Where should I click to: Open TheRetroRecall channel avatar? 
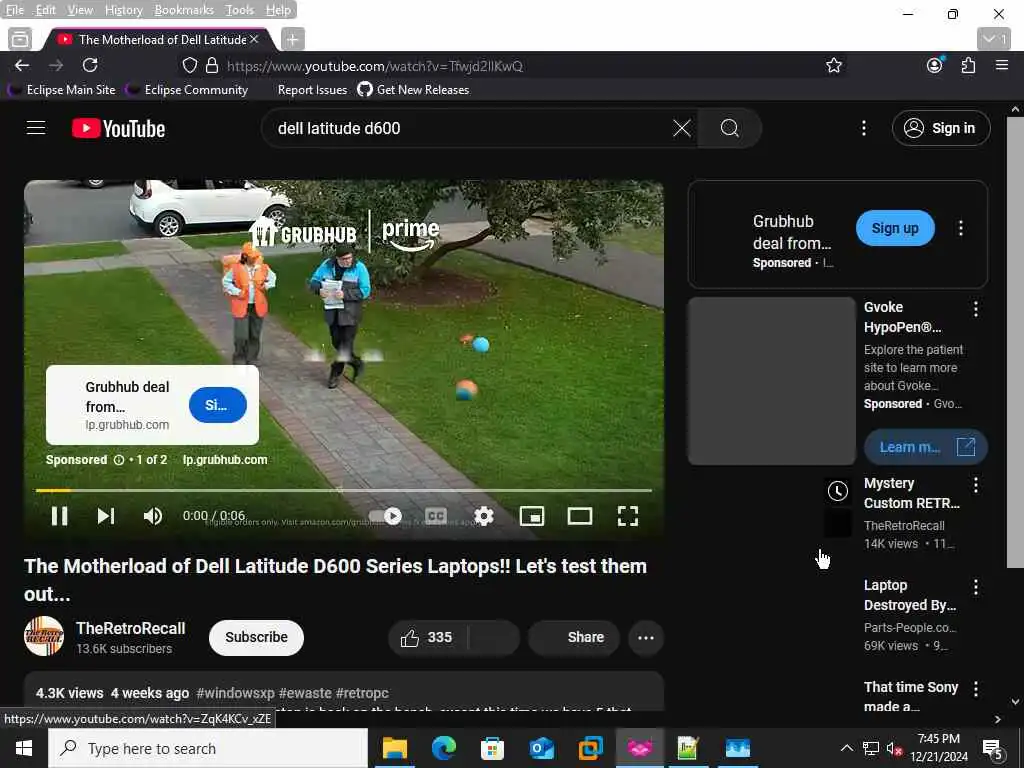pos(44,636)
